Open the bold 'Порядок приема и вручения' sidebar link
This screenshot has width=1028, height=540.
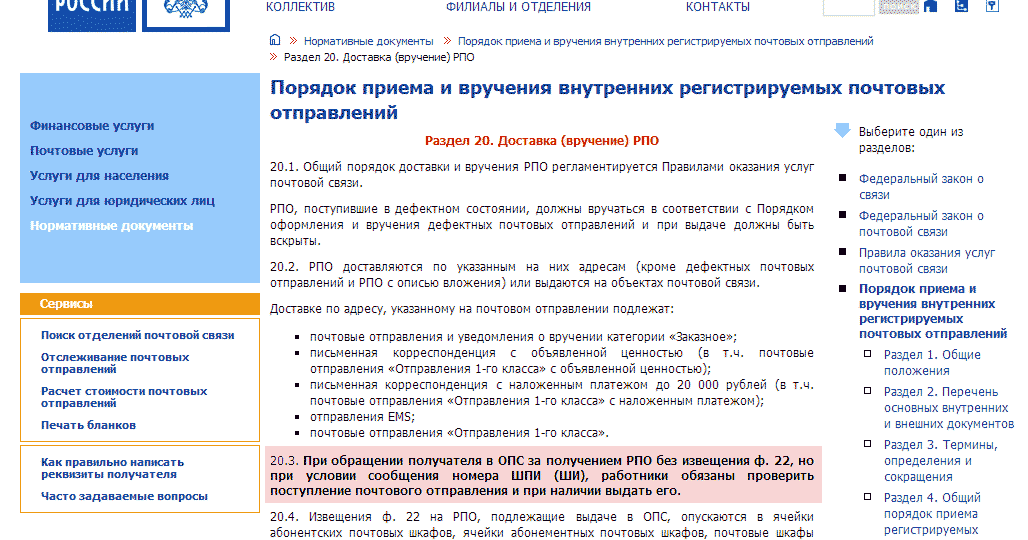933,311
